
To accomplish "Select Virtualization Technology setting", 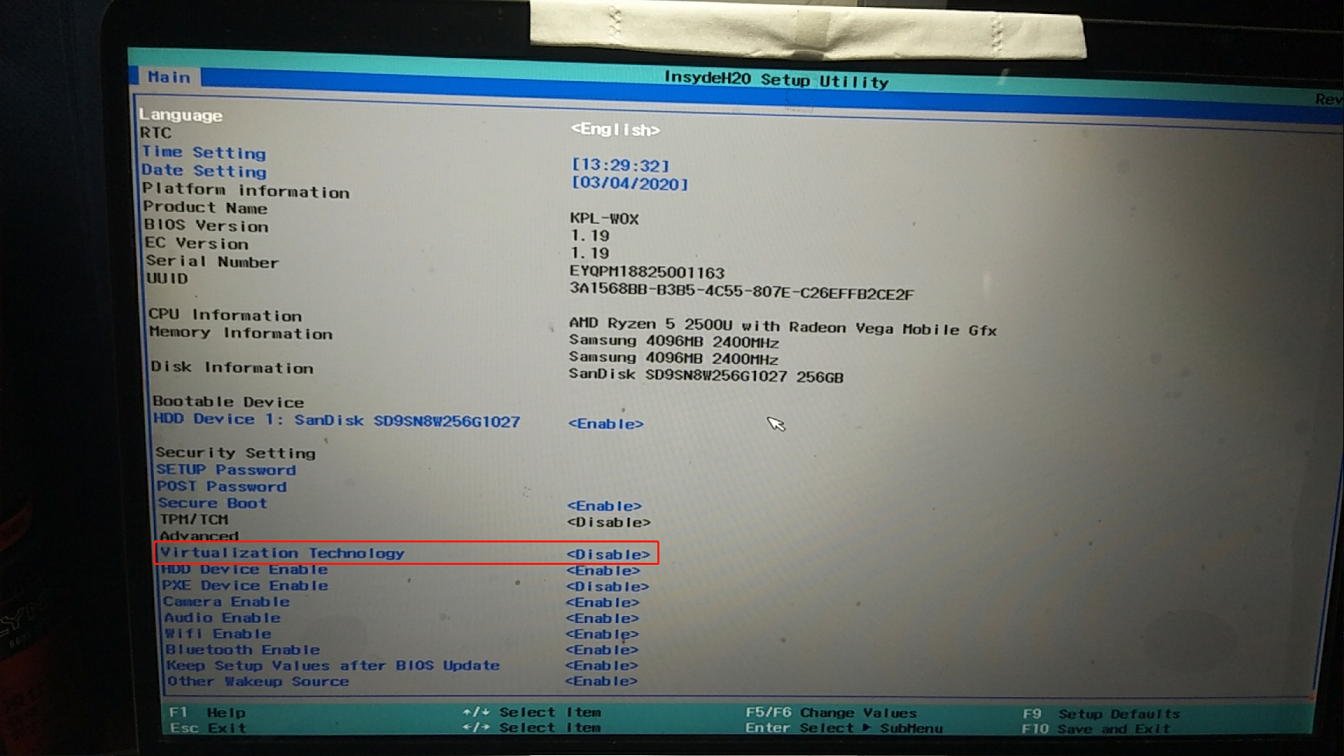I will click(282, 553).
